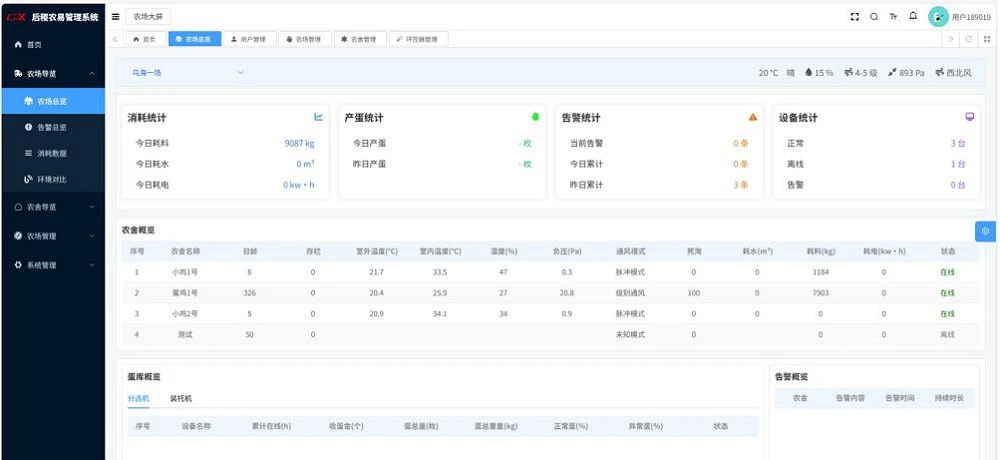Open the 用户189019 account menu

coord(971,17)
